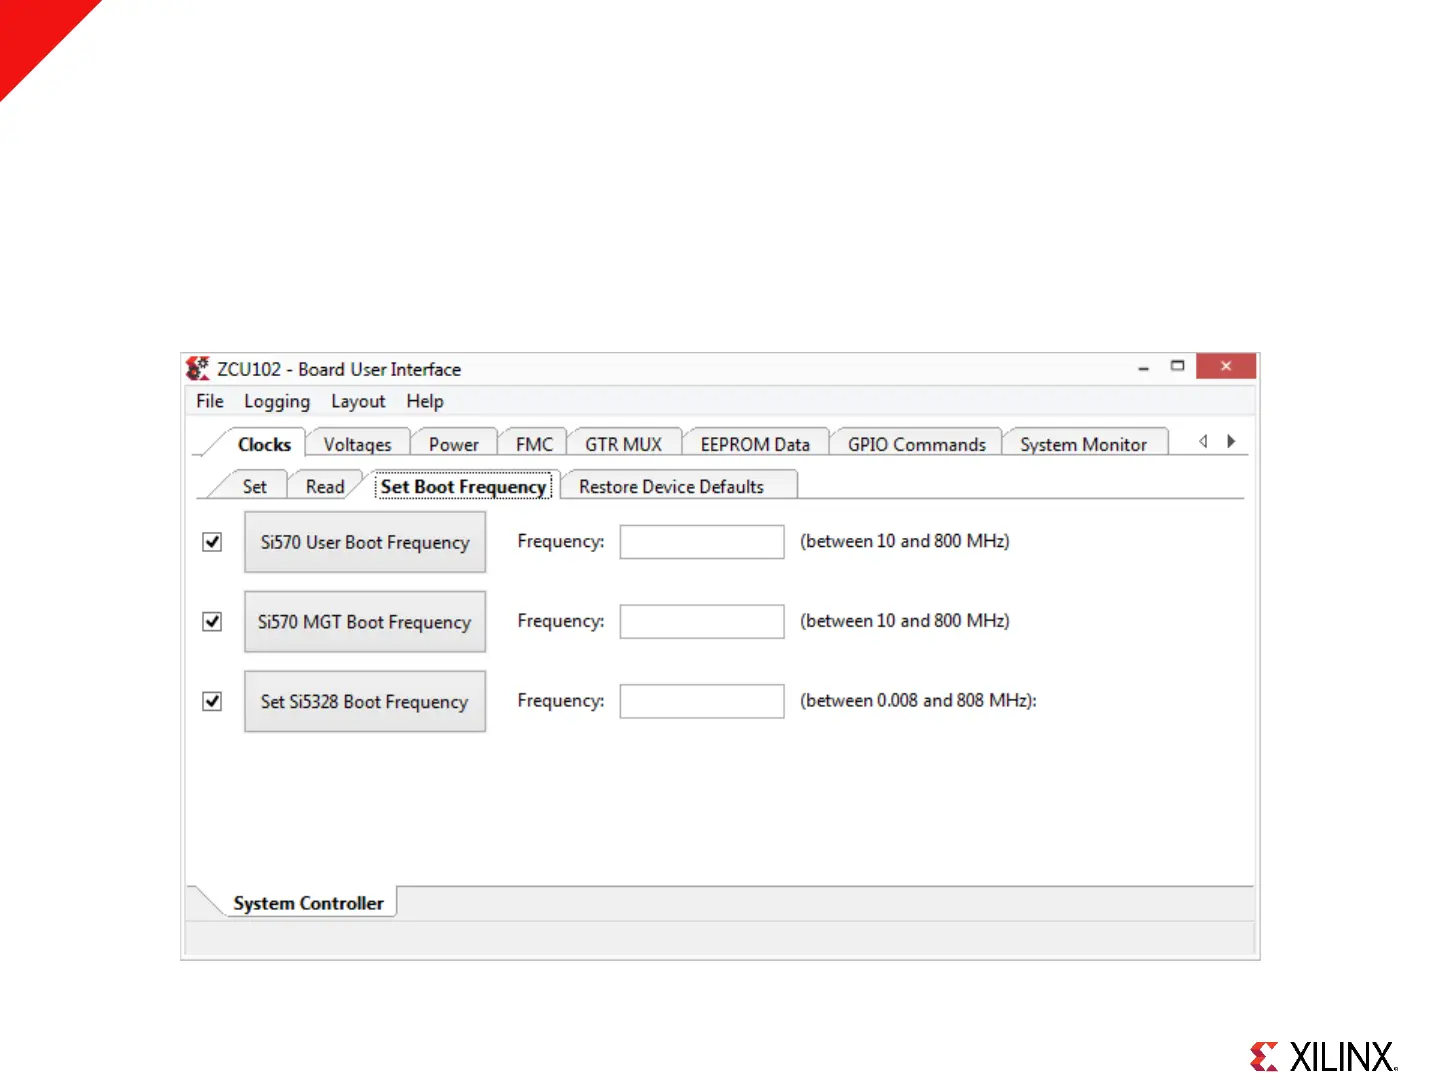Select the Set Boot Frequency sub-tab
1440x1080 pixels.
click(463, 486)
